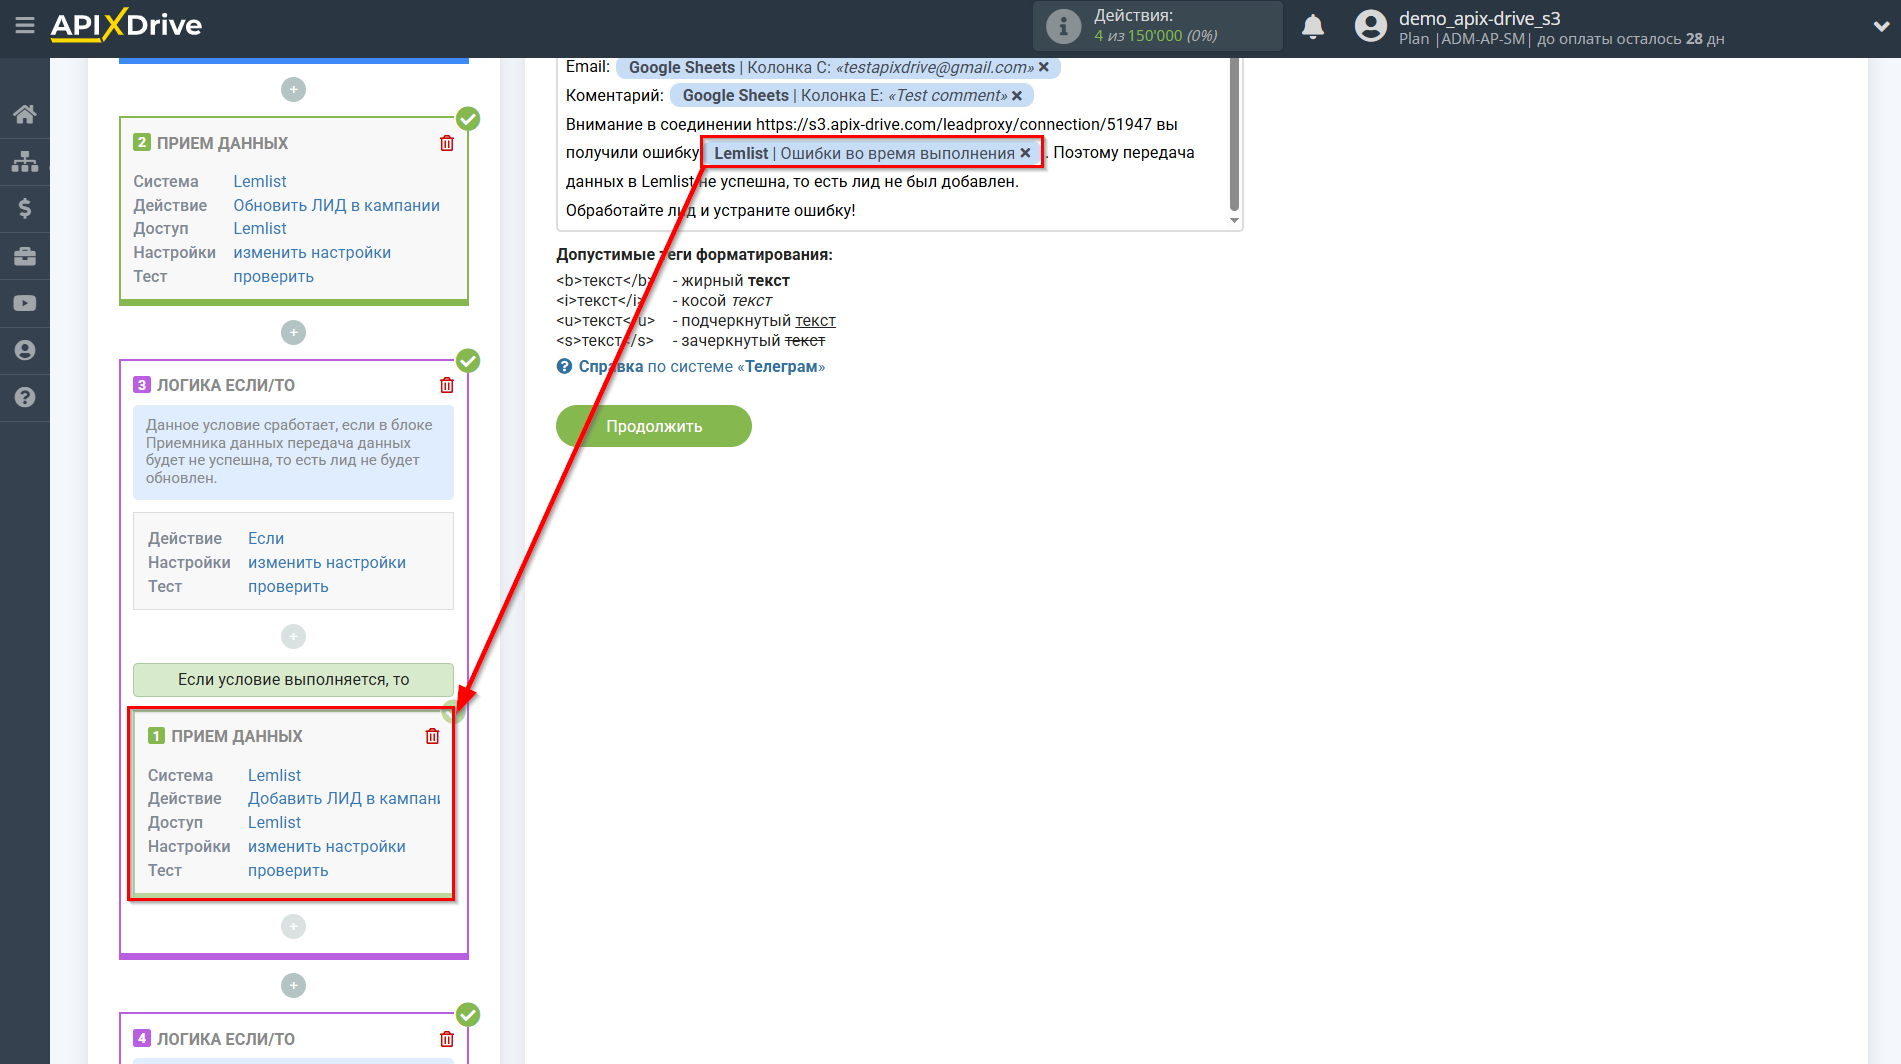Remove the Google Sheets Колонка C email tag
1901x1064 pixels.
coord(1044,67)
